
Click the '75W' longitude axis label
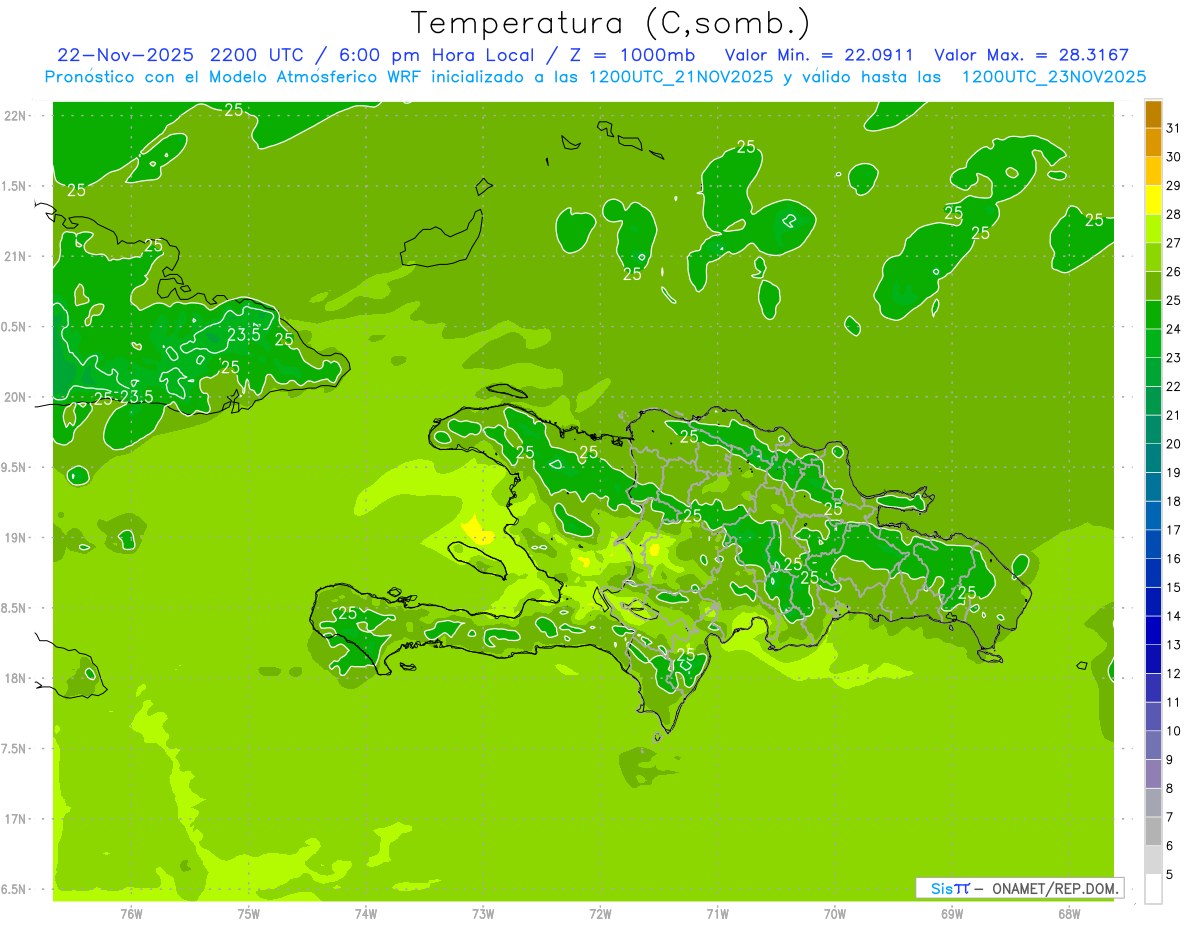point(249,914)
